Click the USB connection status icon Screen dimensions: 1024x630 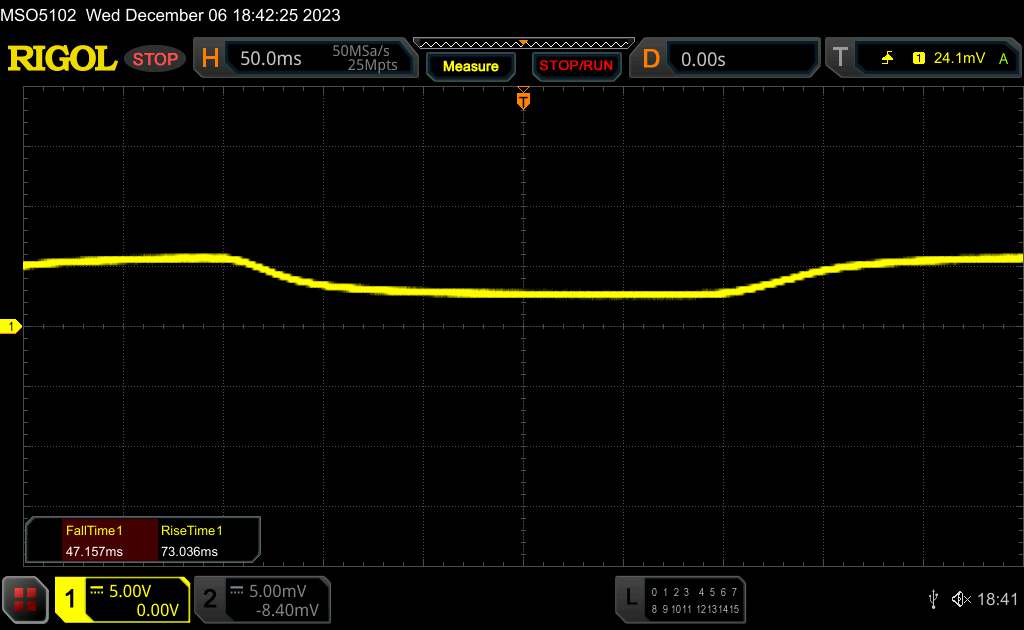coord(933,599)
